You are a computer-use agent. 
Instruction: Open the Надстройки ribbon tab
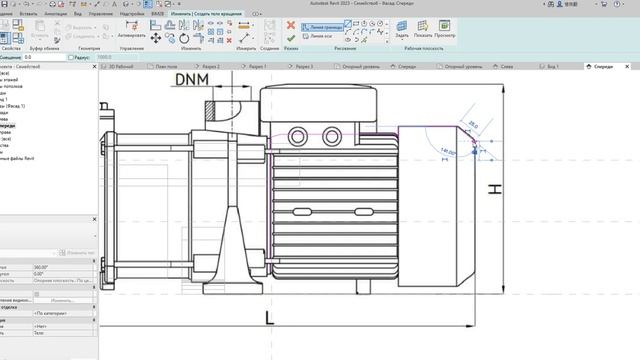click(x=131, y=14)
